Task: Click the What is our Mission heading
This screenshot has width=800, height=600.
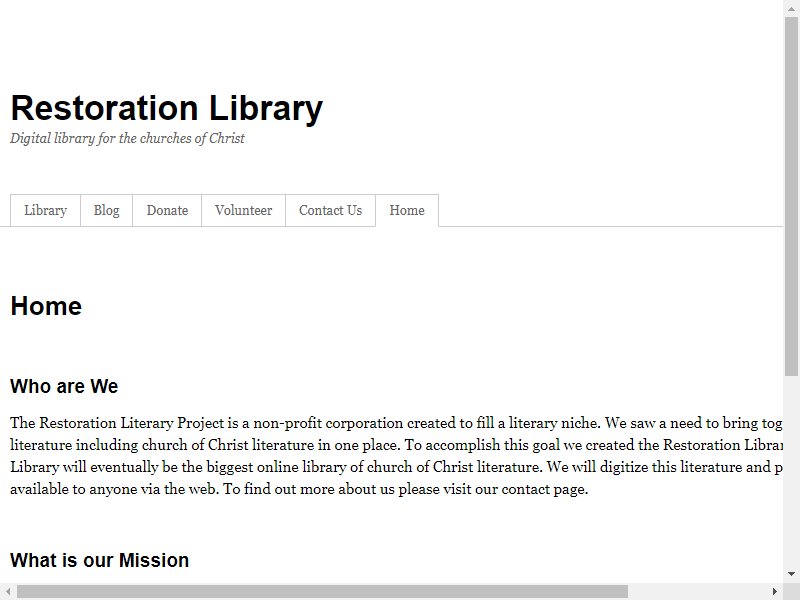Action: 99,560
